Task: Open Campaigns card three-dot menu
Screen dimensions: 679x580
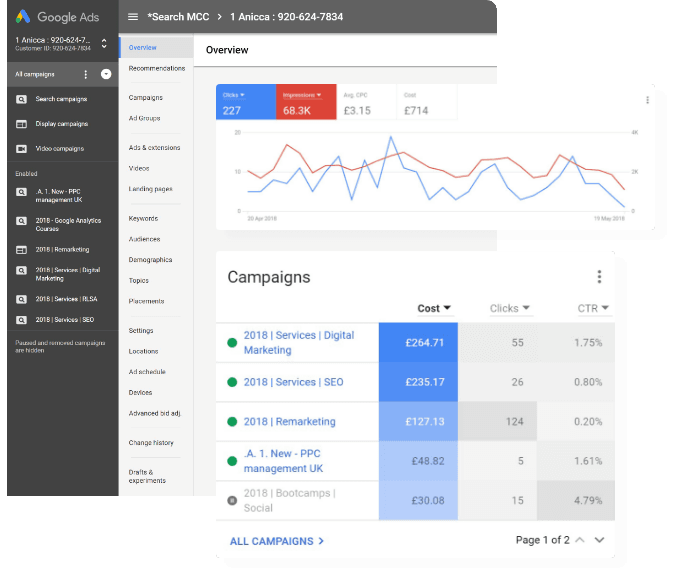Action: click(x=599, y=277)
